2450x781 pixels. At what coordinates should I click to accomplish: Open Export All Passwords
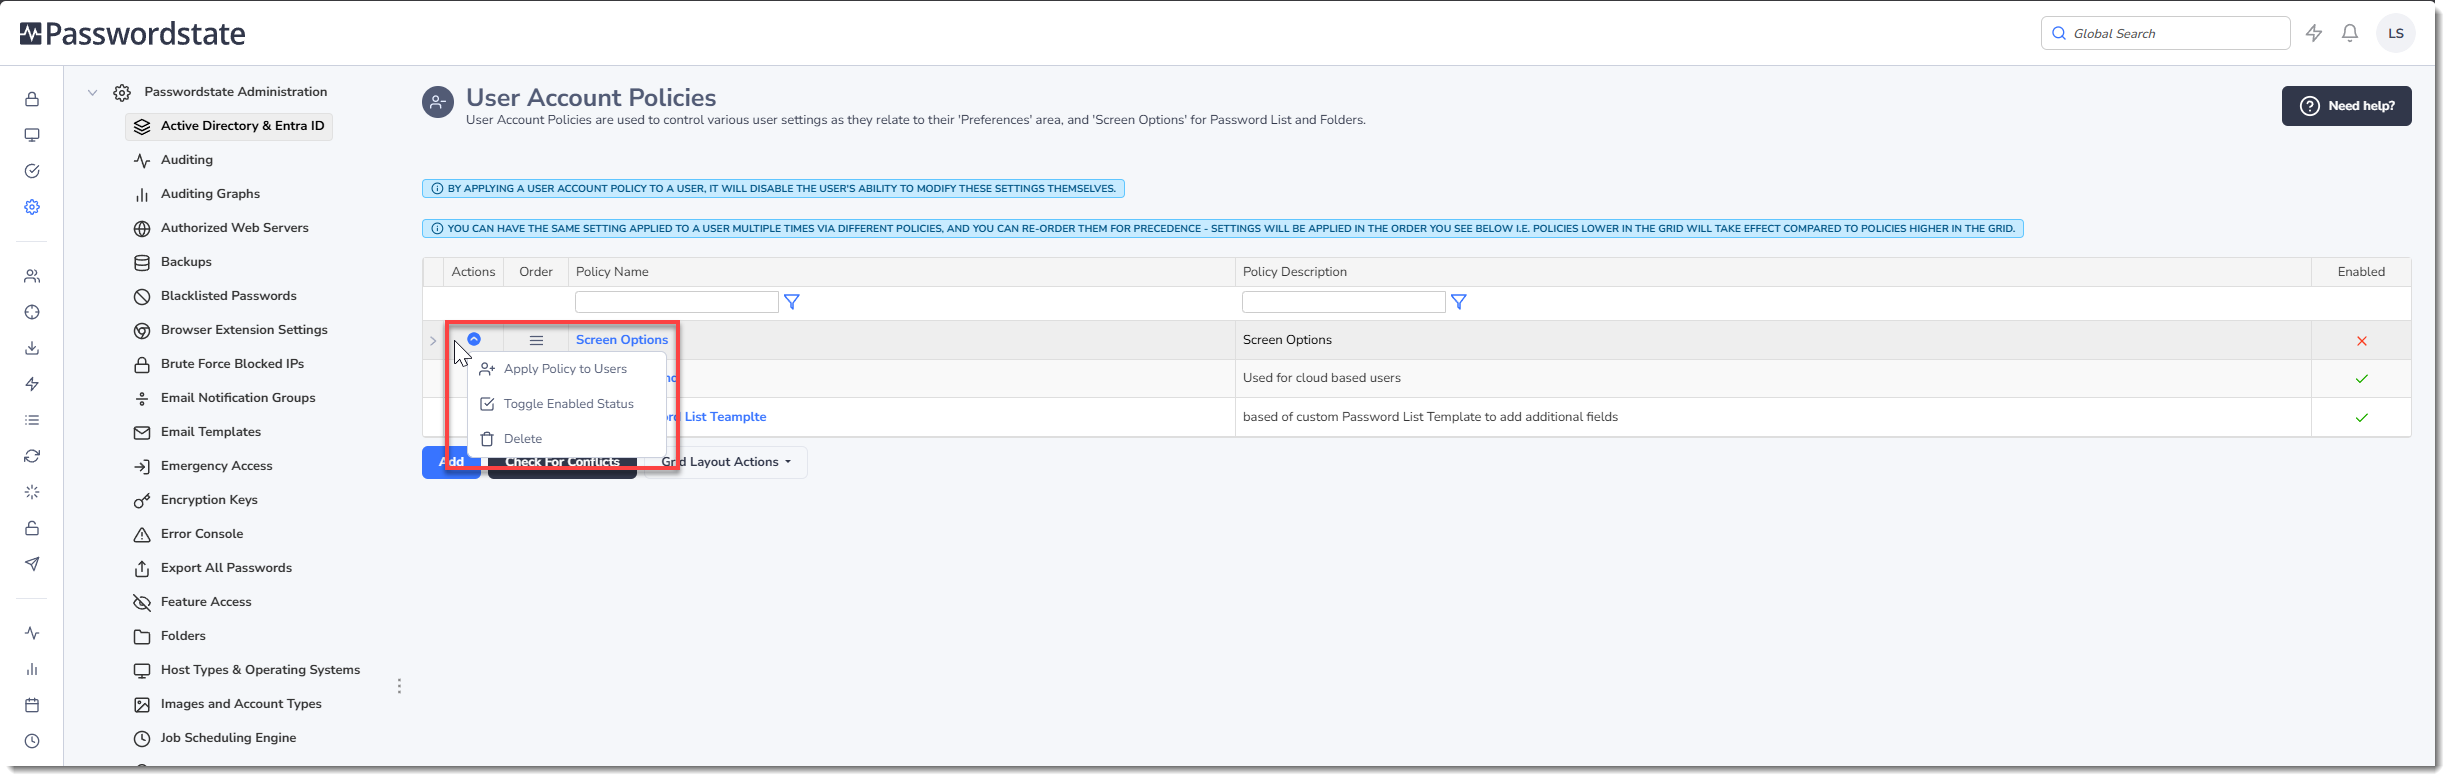tap(226, 568)
